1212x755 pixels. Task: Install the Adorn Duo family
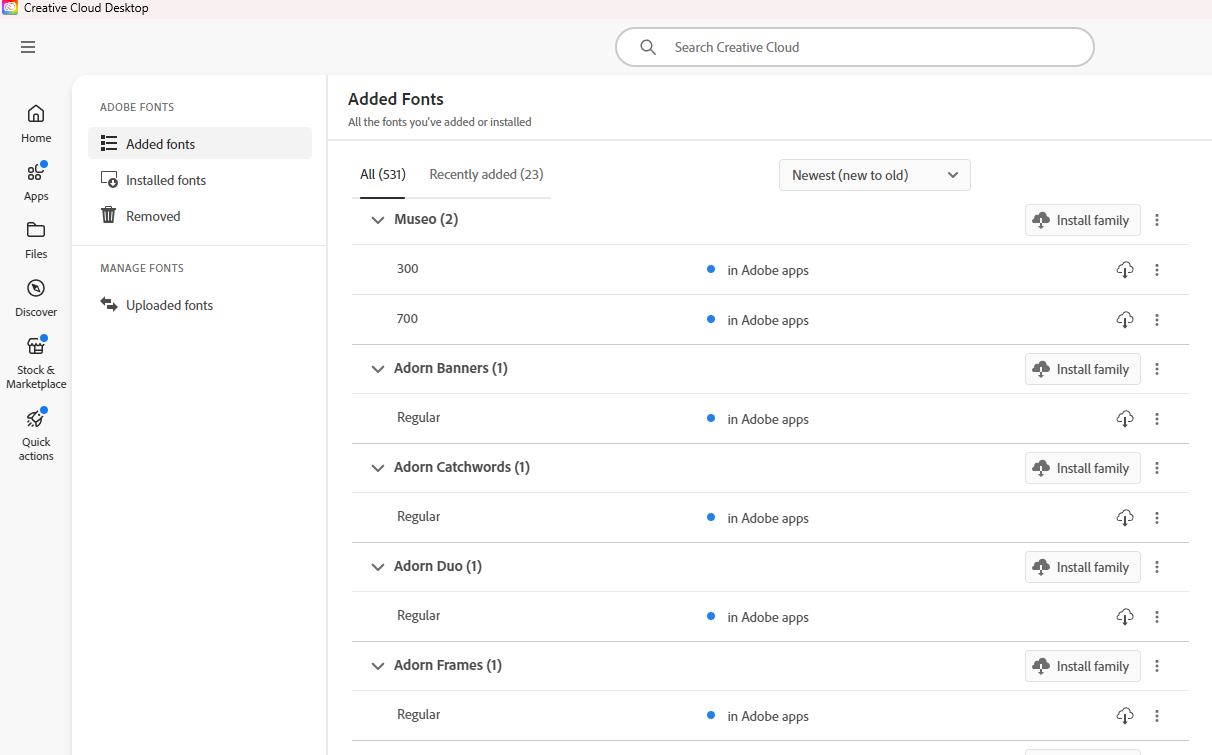[1082, 567]
